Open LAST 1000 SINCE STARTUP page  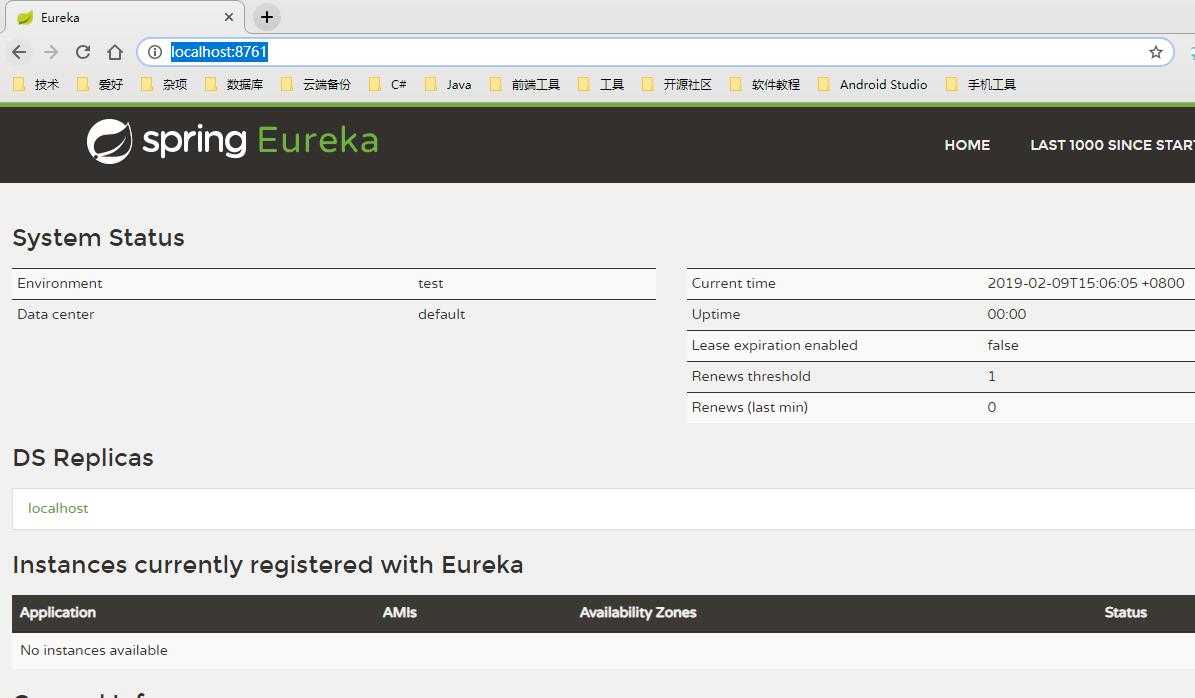1112,145
